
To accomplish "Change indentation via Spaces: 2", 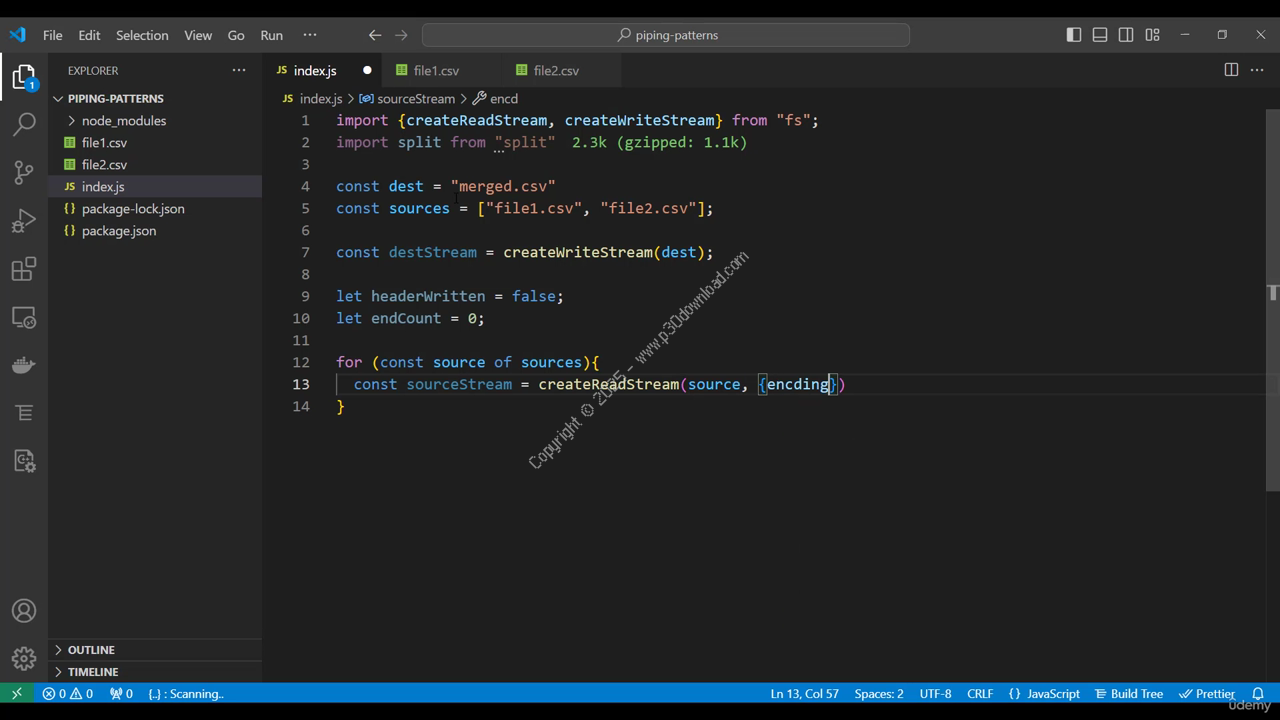I will [879, 693].
